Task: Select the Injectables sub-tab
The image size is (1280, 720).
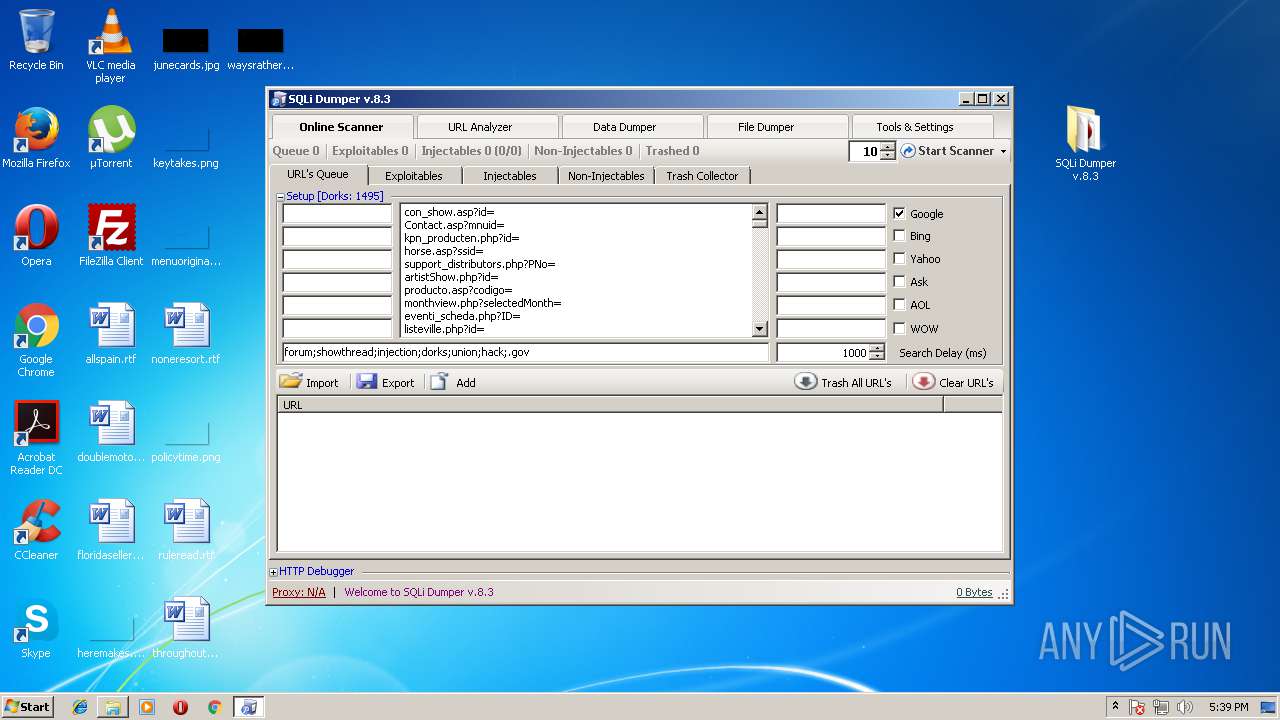Action: (x=510, y=176)
